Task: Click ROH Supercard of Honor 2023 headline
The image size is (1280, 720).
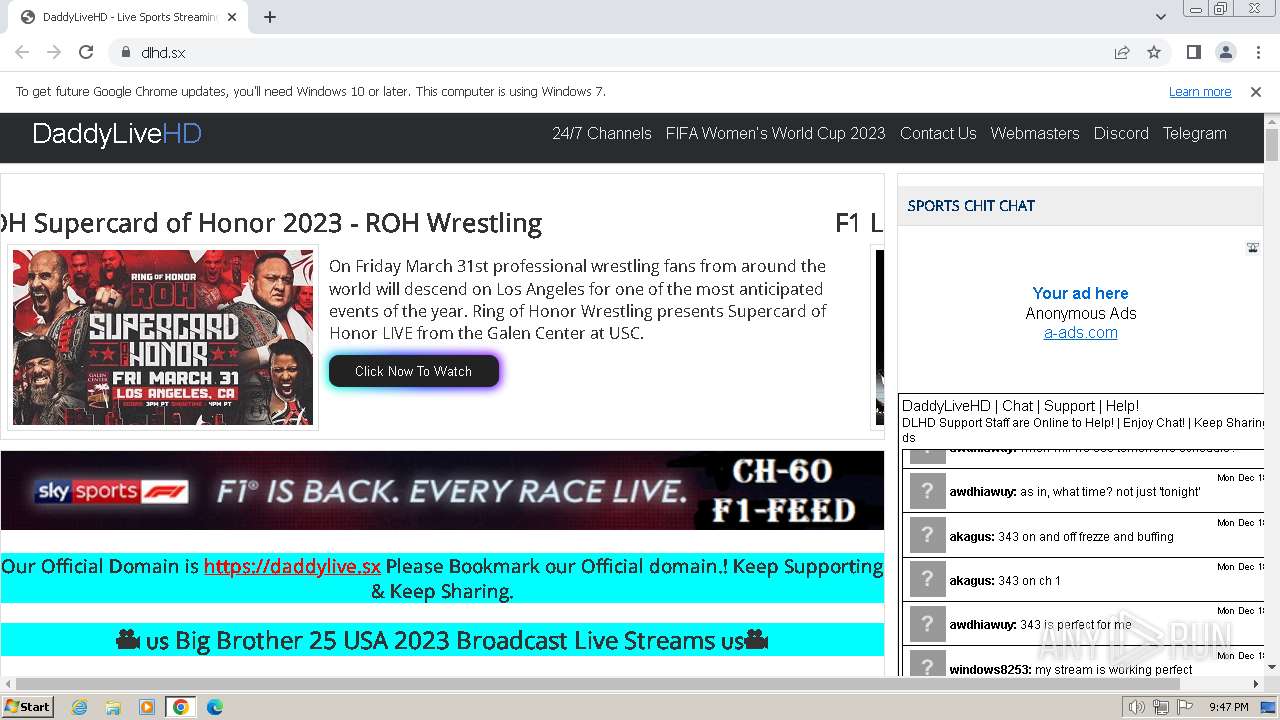Action: (x=271, y=222)
